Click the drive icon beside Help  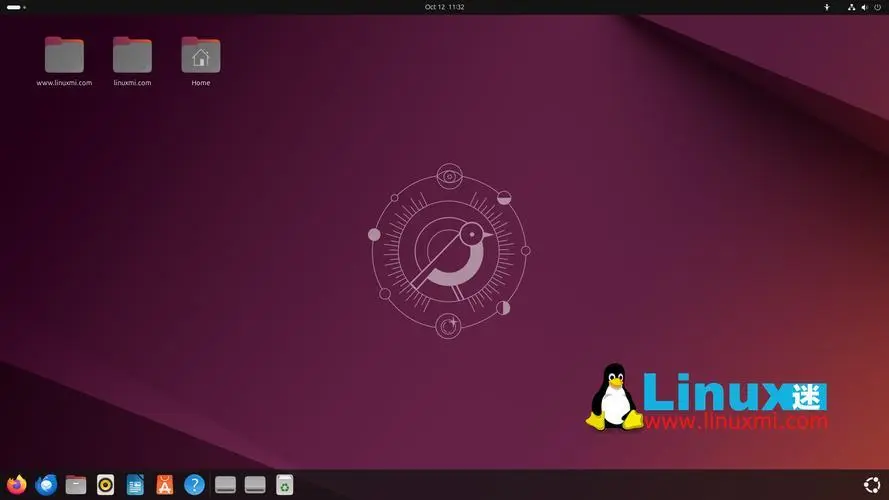225,485
